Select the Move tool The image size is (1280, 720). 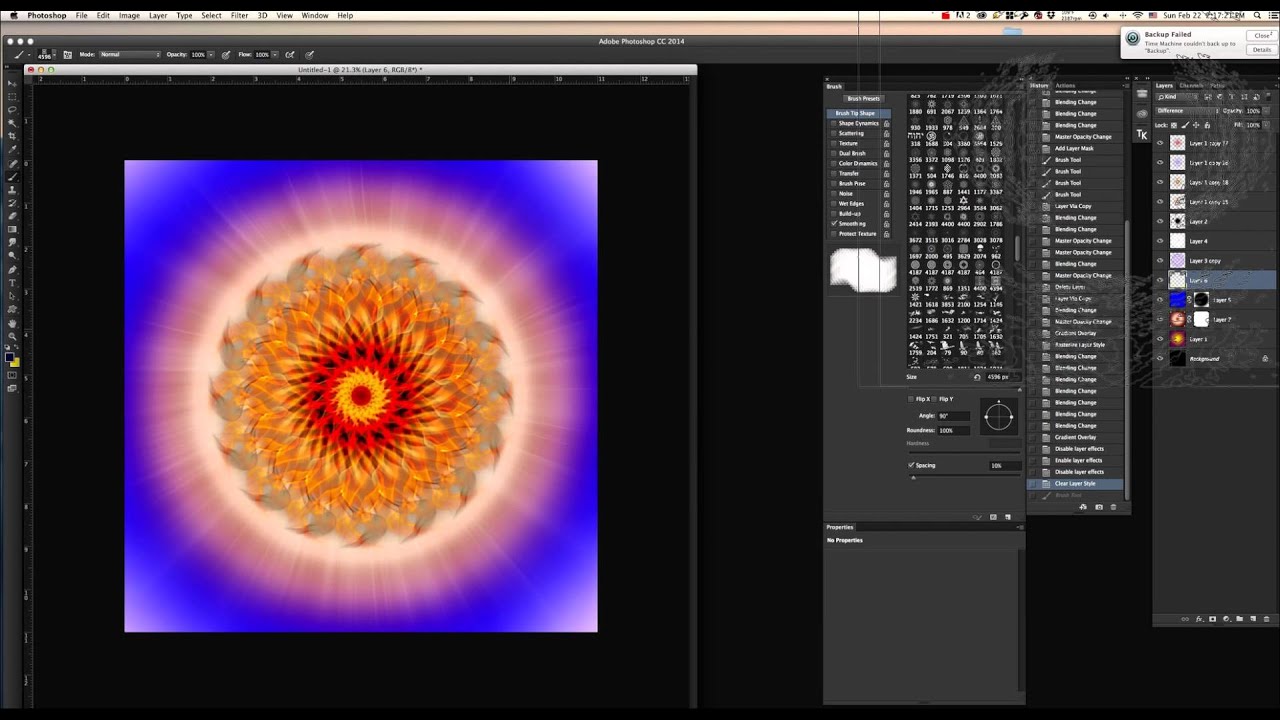point(13,84)
